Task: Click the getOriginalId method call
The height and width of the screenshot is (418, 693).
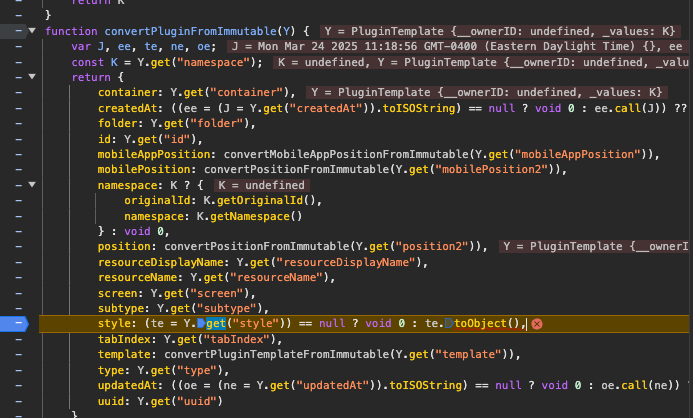Action: [259, 200]
